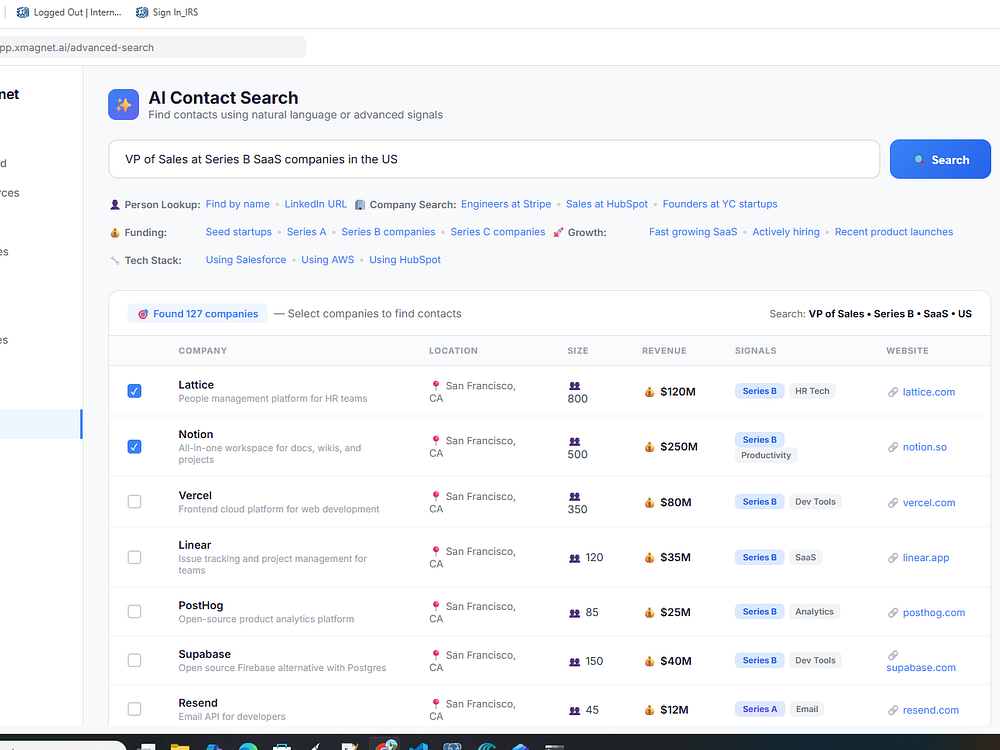This screenshot has height=750, width=1000.
Task: Open the vercel.com website link
Action: pyautogui.click(x=929, y=503)
